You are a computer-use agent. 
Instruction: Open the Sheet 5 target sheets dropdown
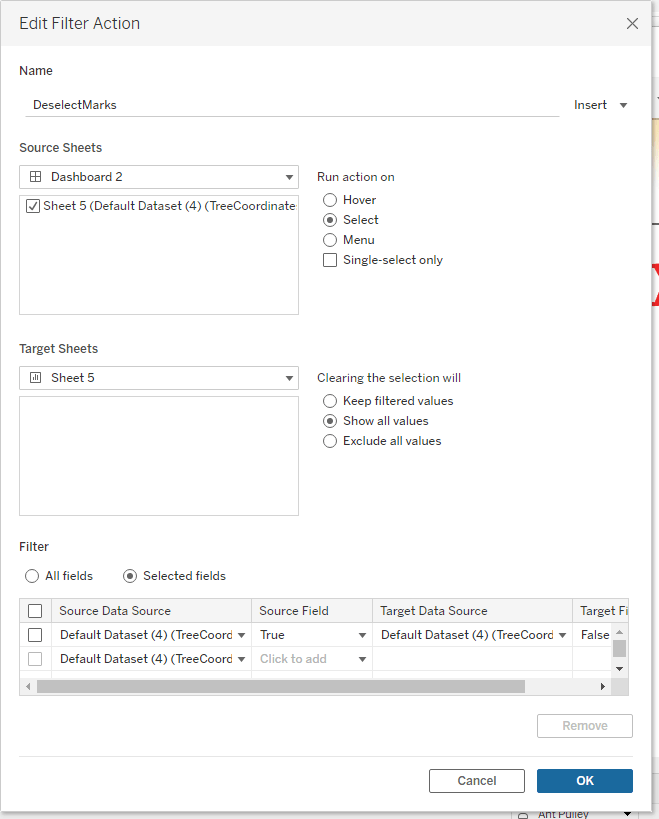[x=158, y=378]
